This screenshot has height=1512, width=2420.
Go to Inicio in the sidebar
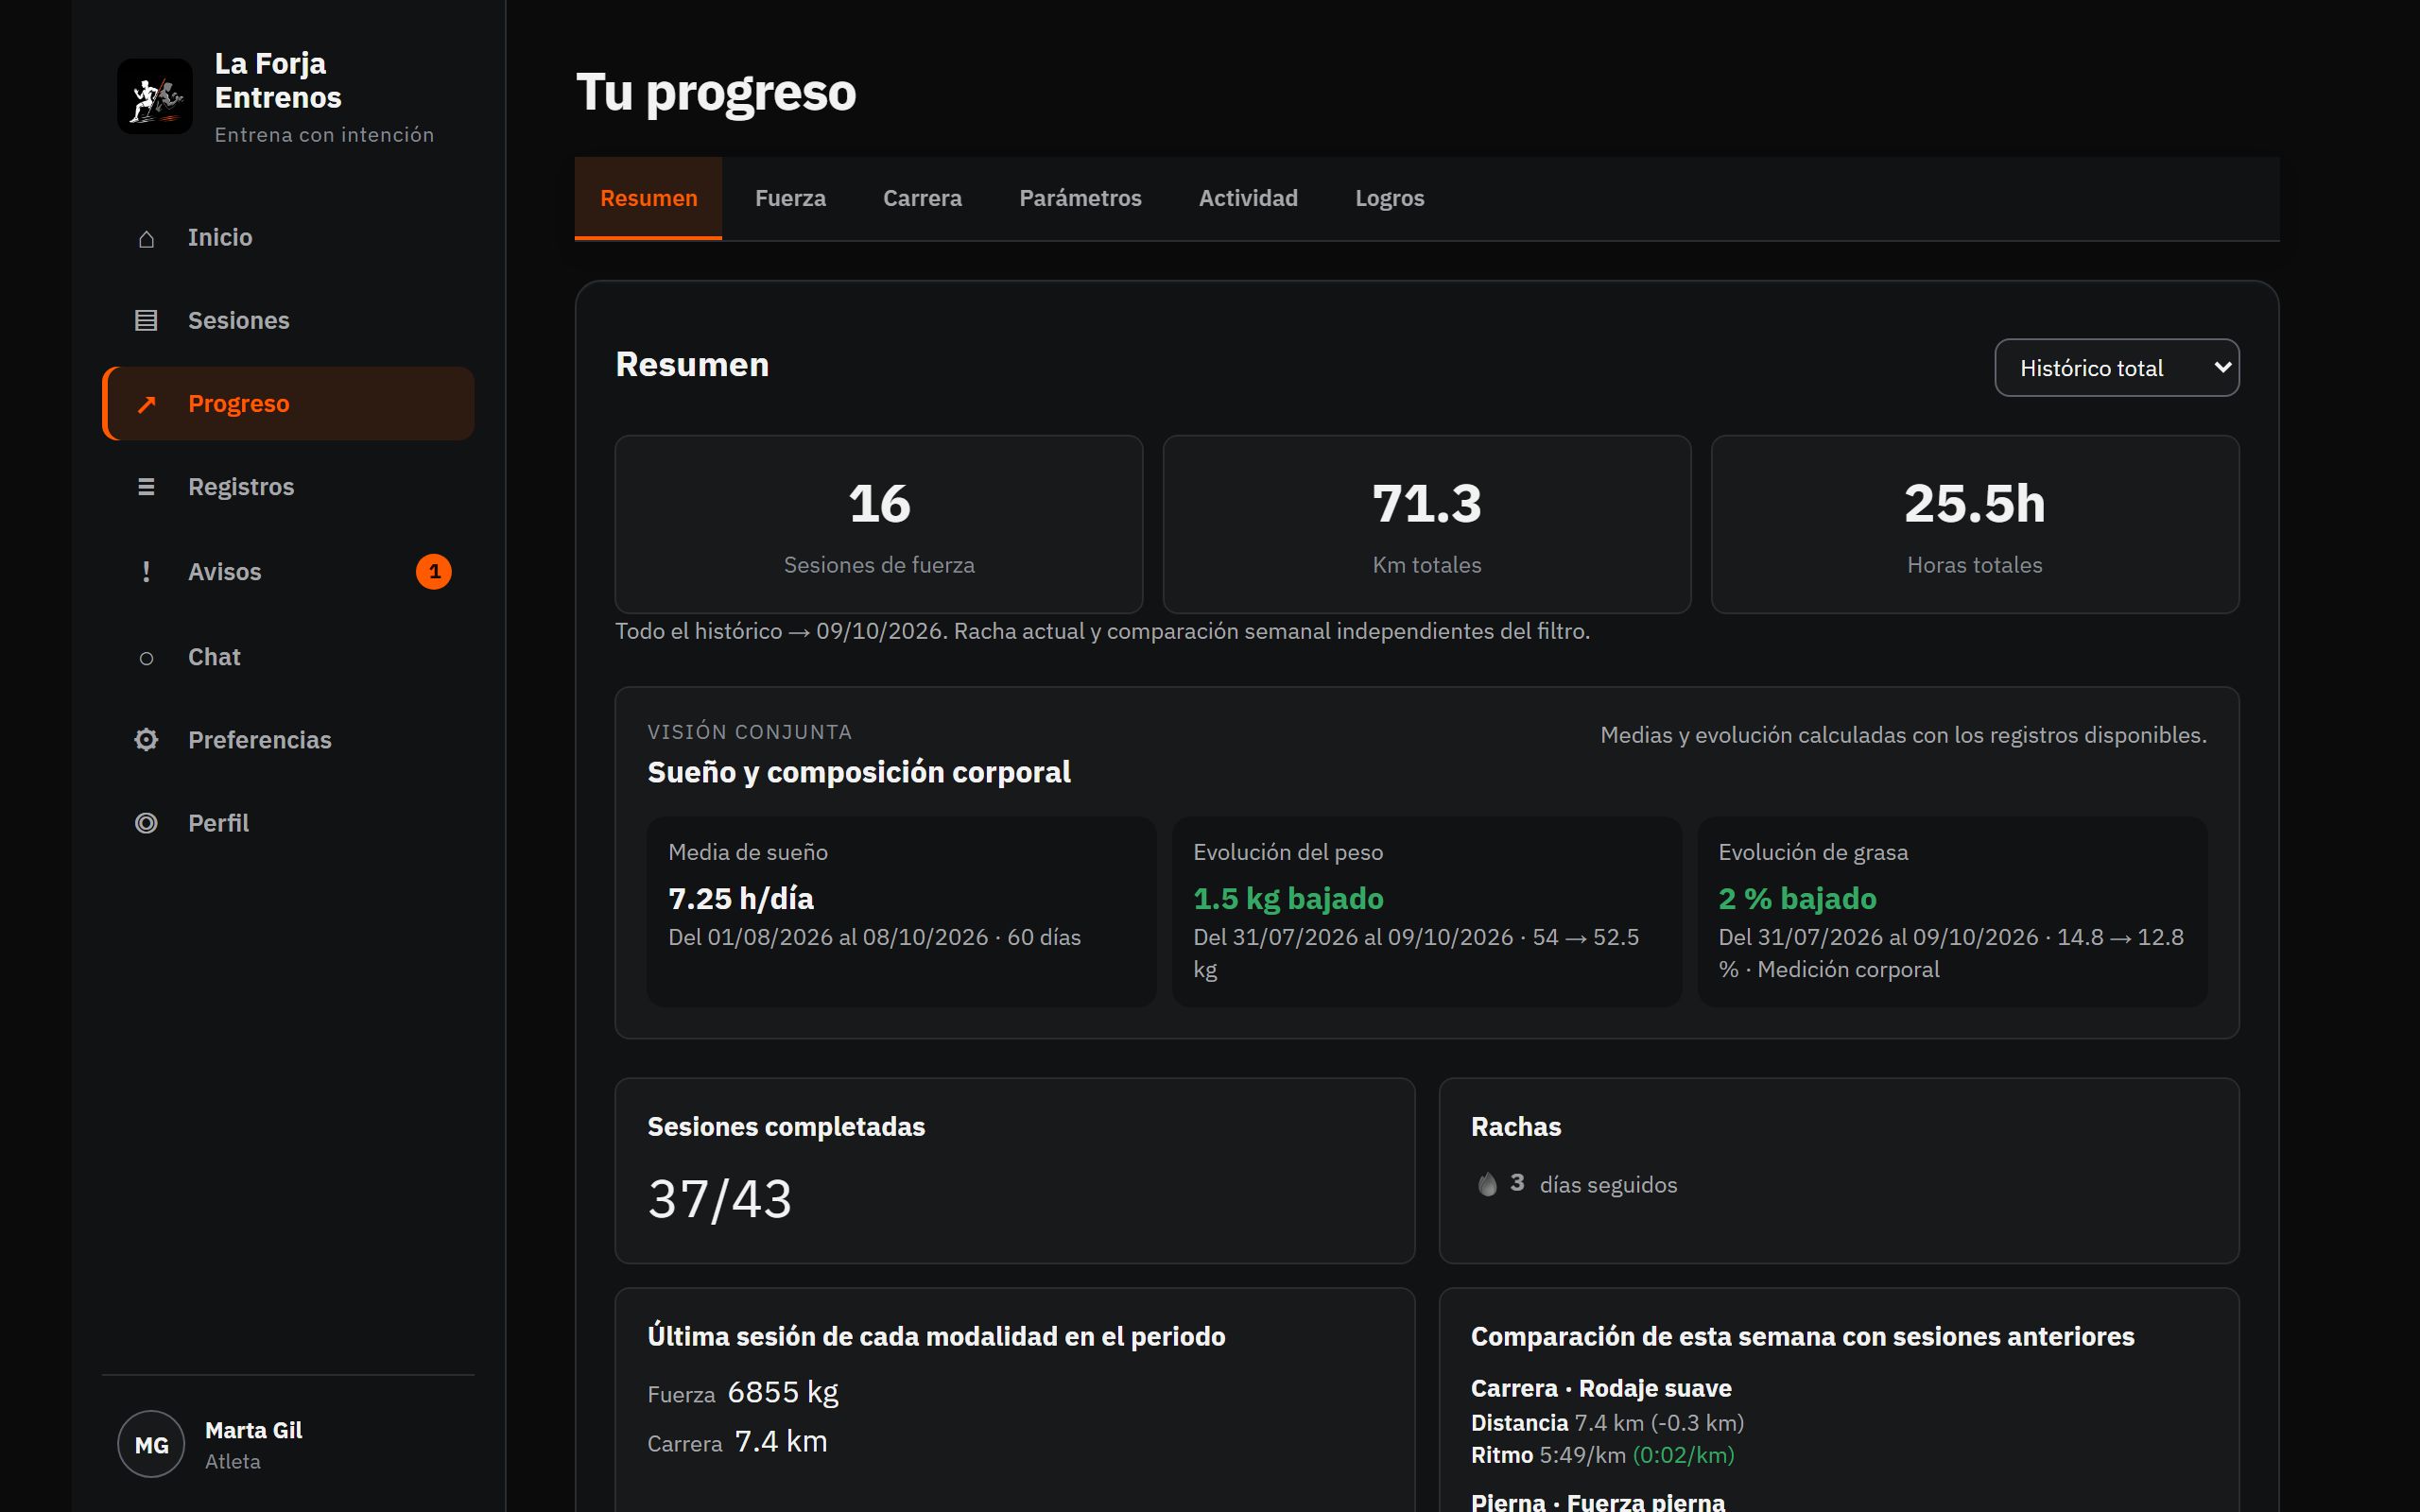click(x=288, y=238)
